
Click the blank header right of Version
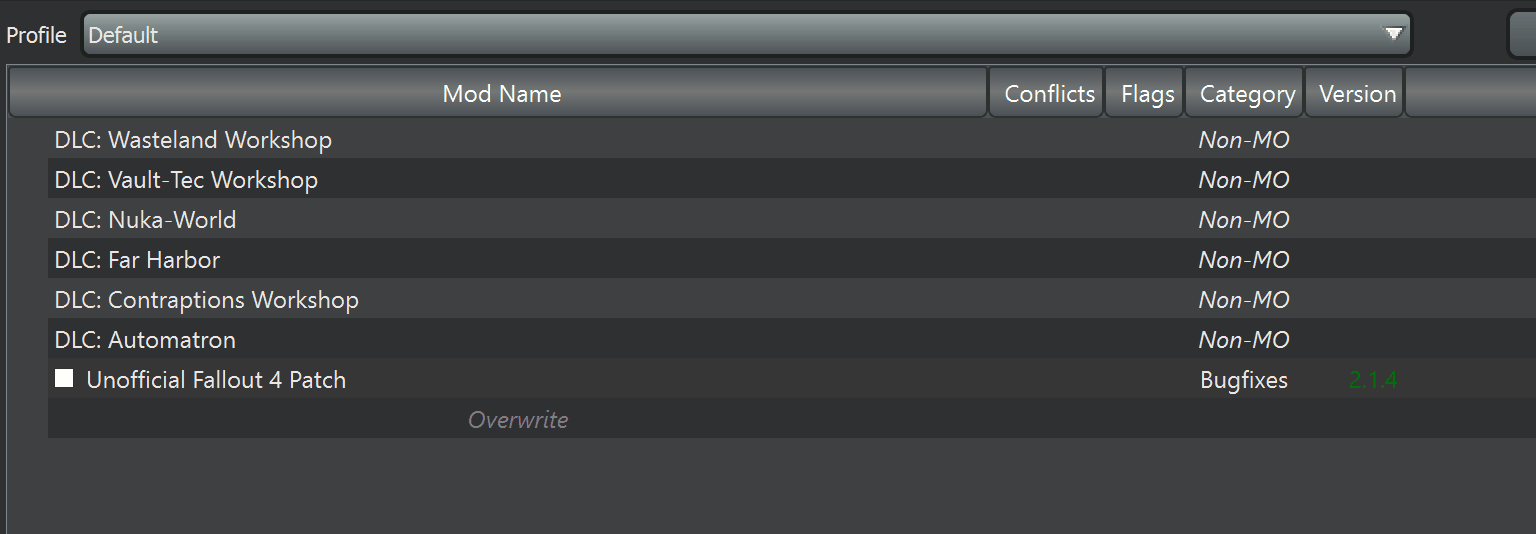coord(1470,94)
